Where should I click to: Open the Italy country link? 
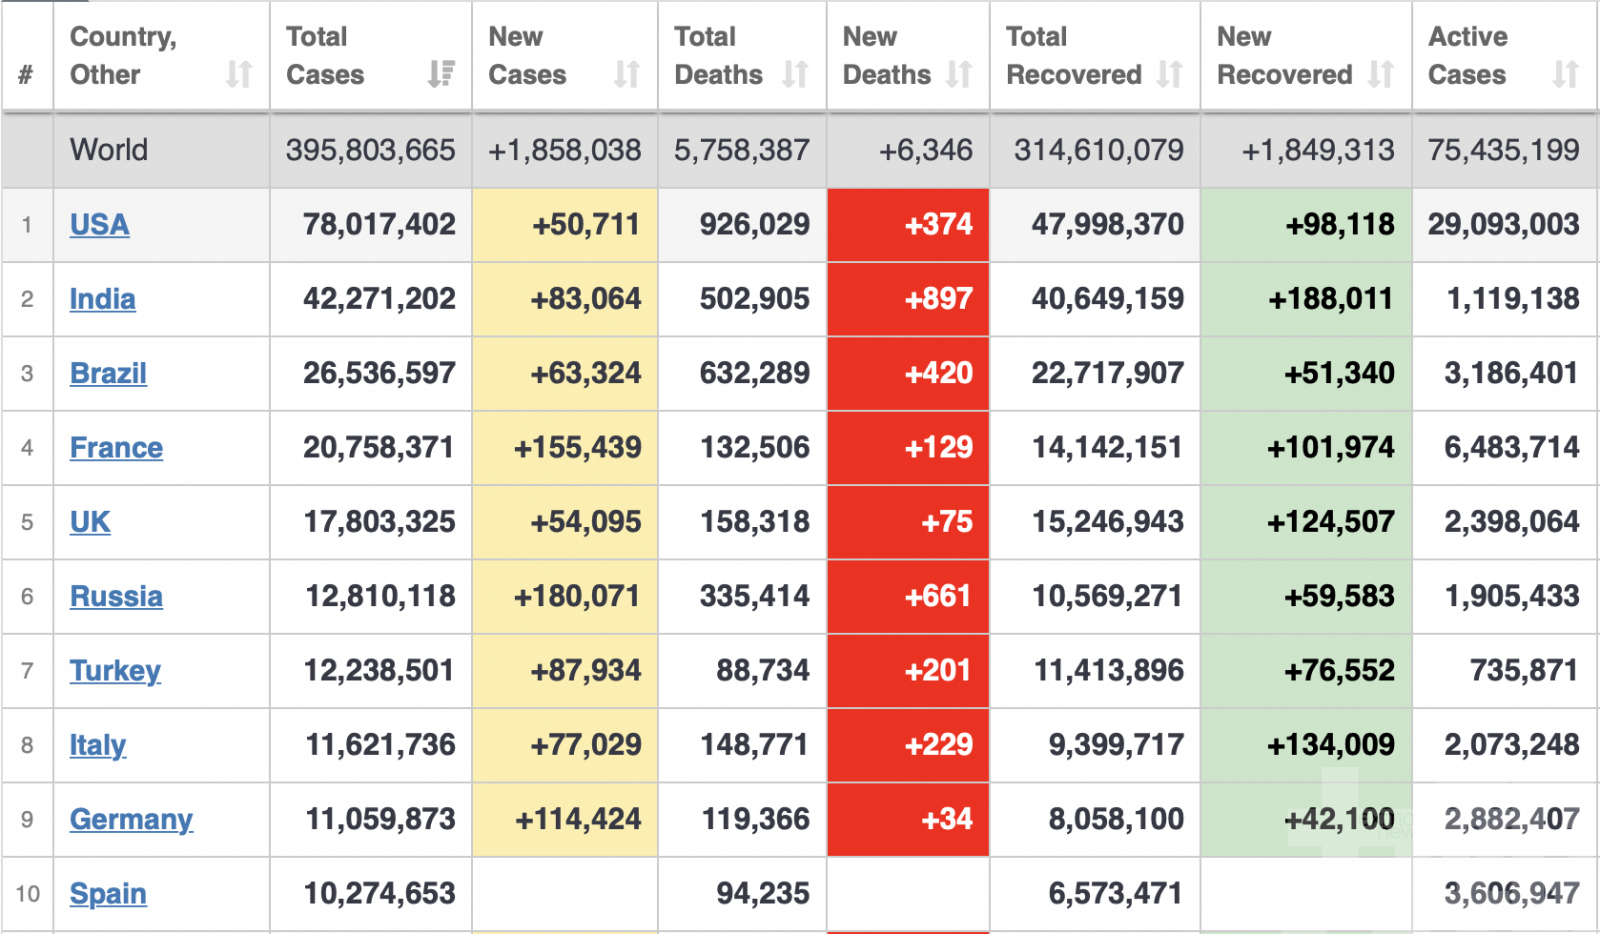click(97, 745)
